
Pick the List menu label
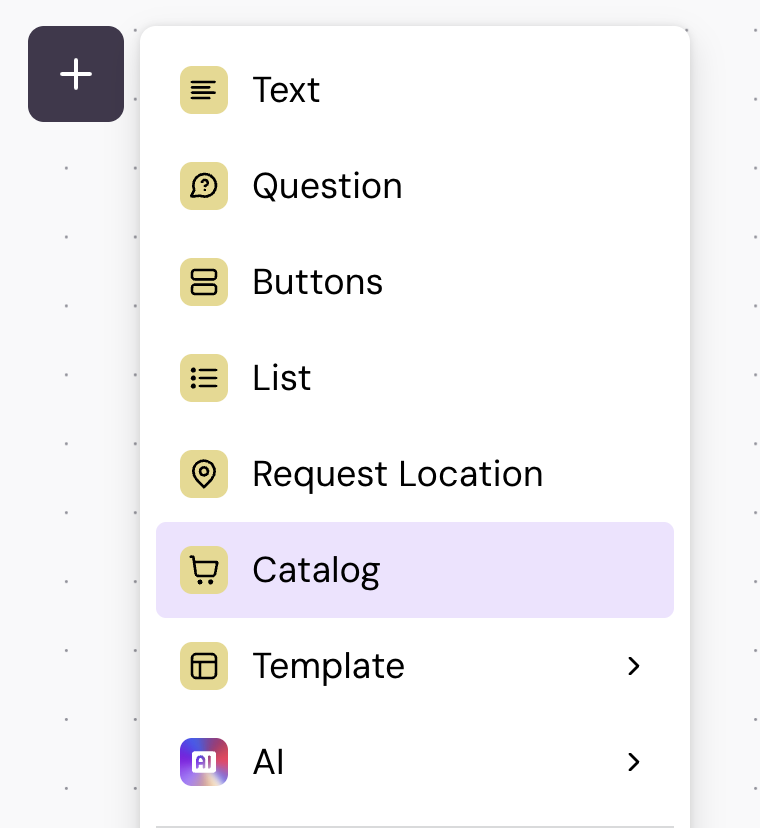click(x=281, y=378)
